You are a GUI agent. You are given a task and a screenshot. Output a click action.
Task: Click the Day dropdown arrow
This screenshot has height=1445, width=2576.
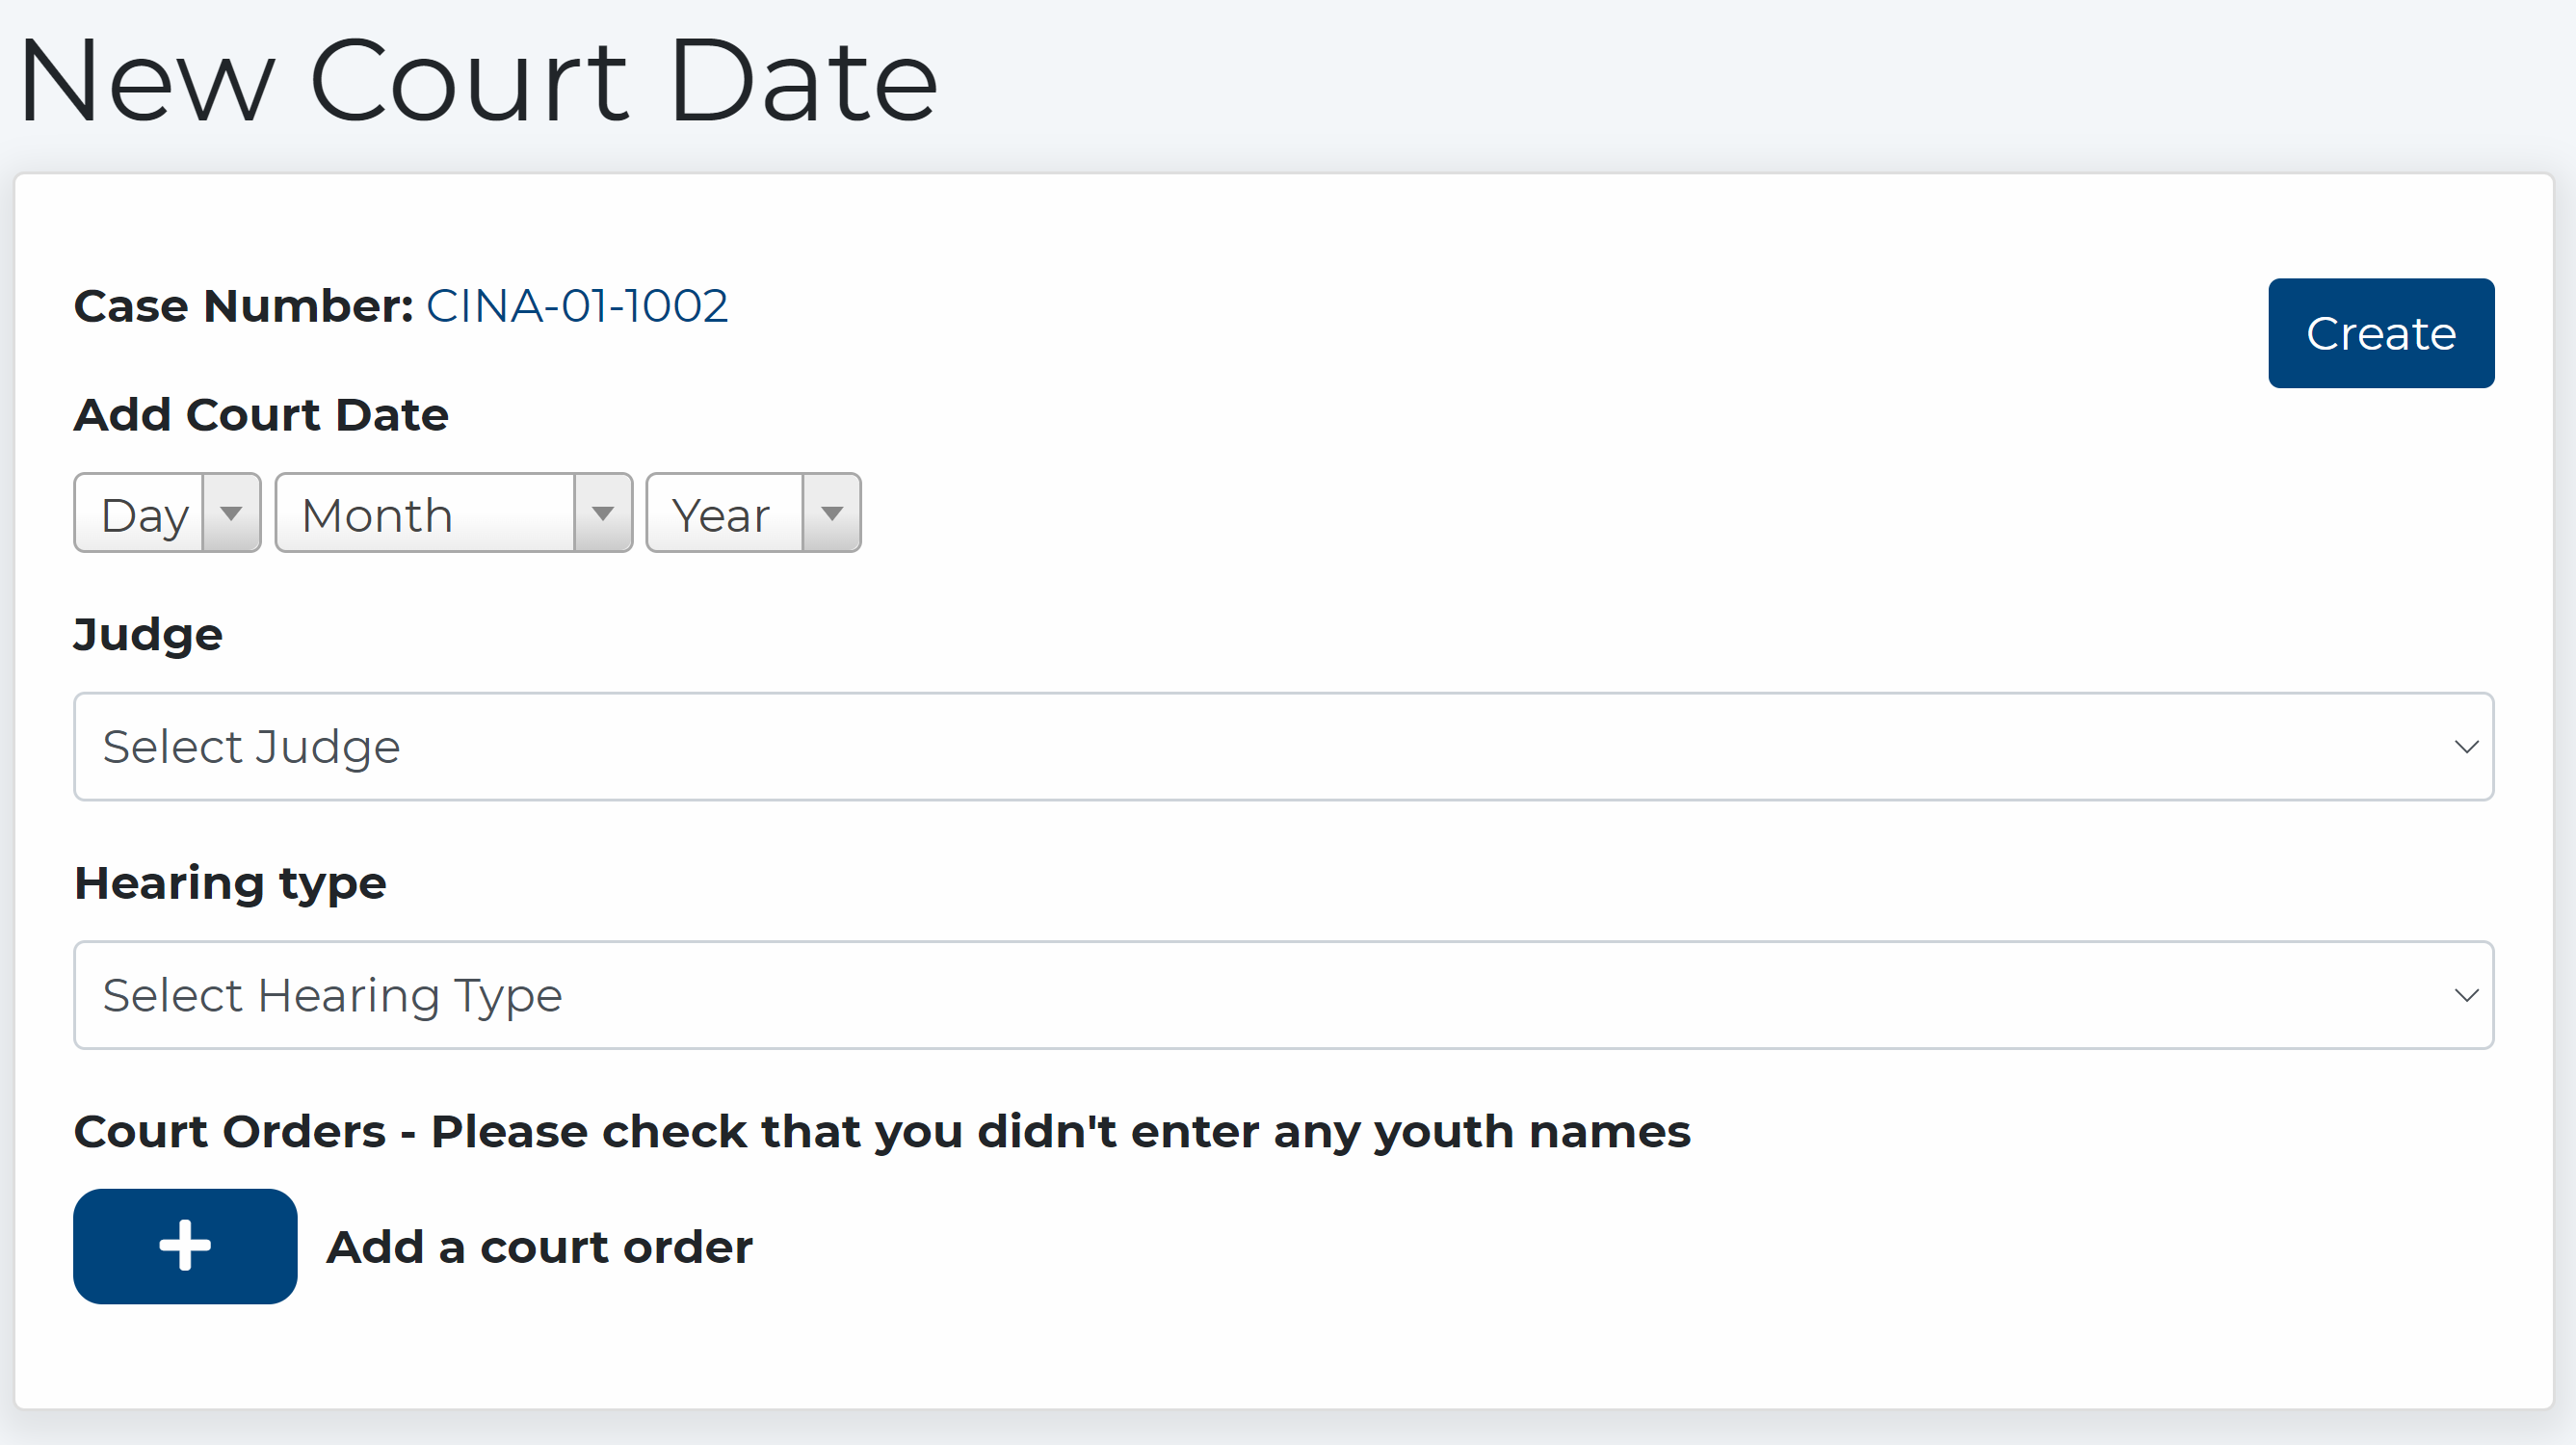(233, 513)
